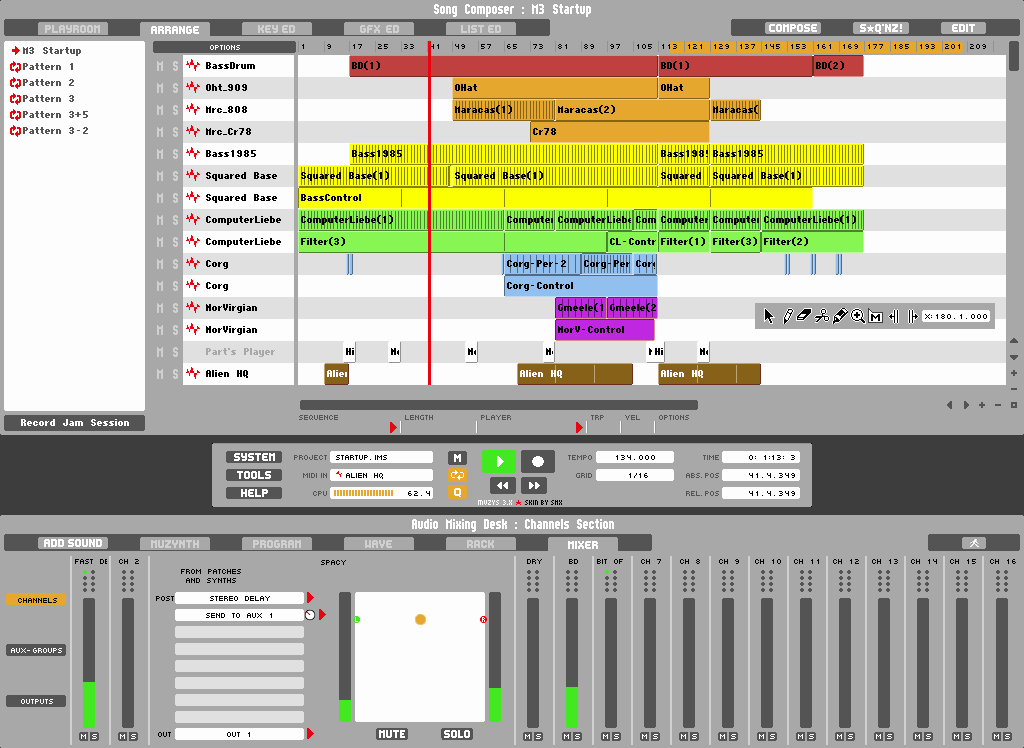Click the running man icon in mixer
Screen dimensions: 1024x748
974,543
